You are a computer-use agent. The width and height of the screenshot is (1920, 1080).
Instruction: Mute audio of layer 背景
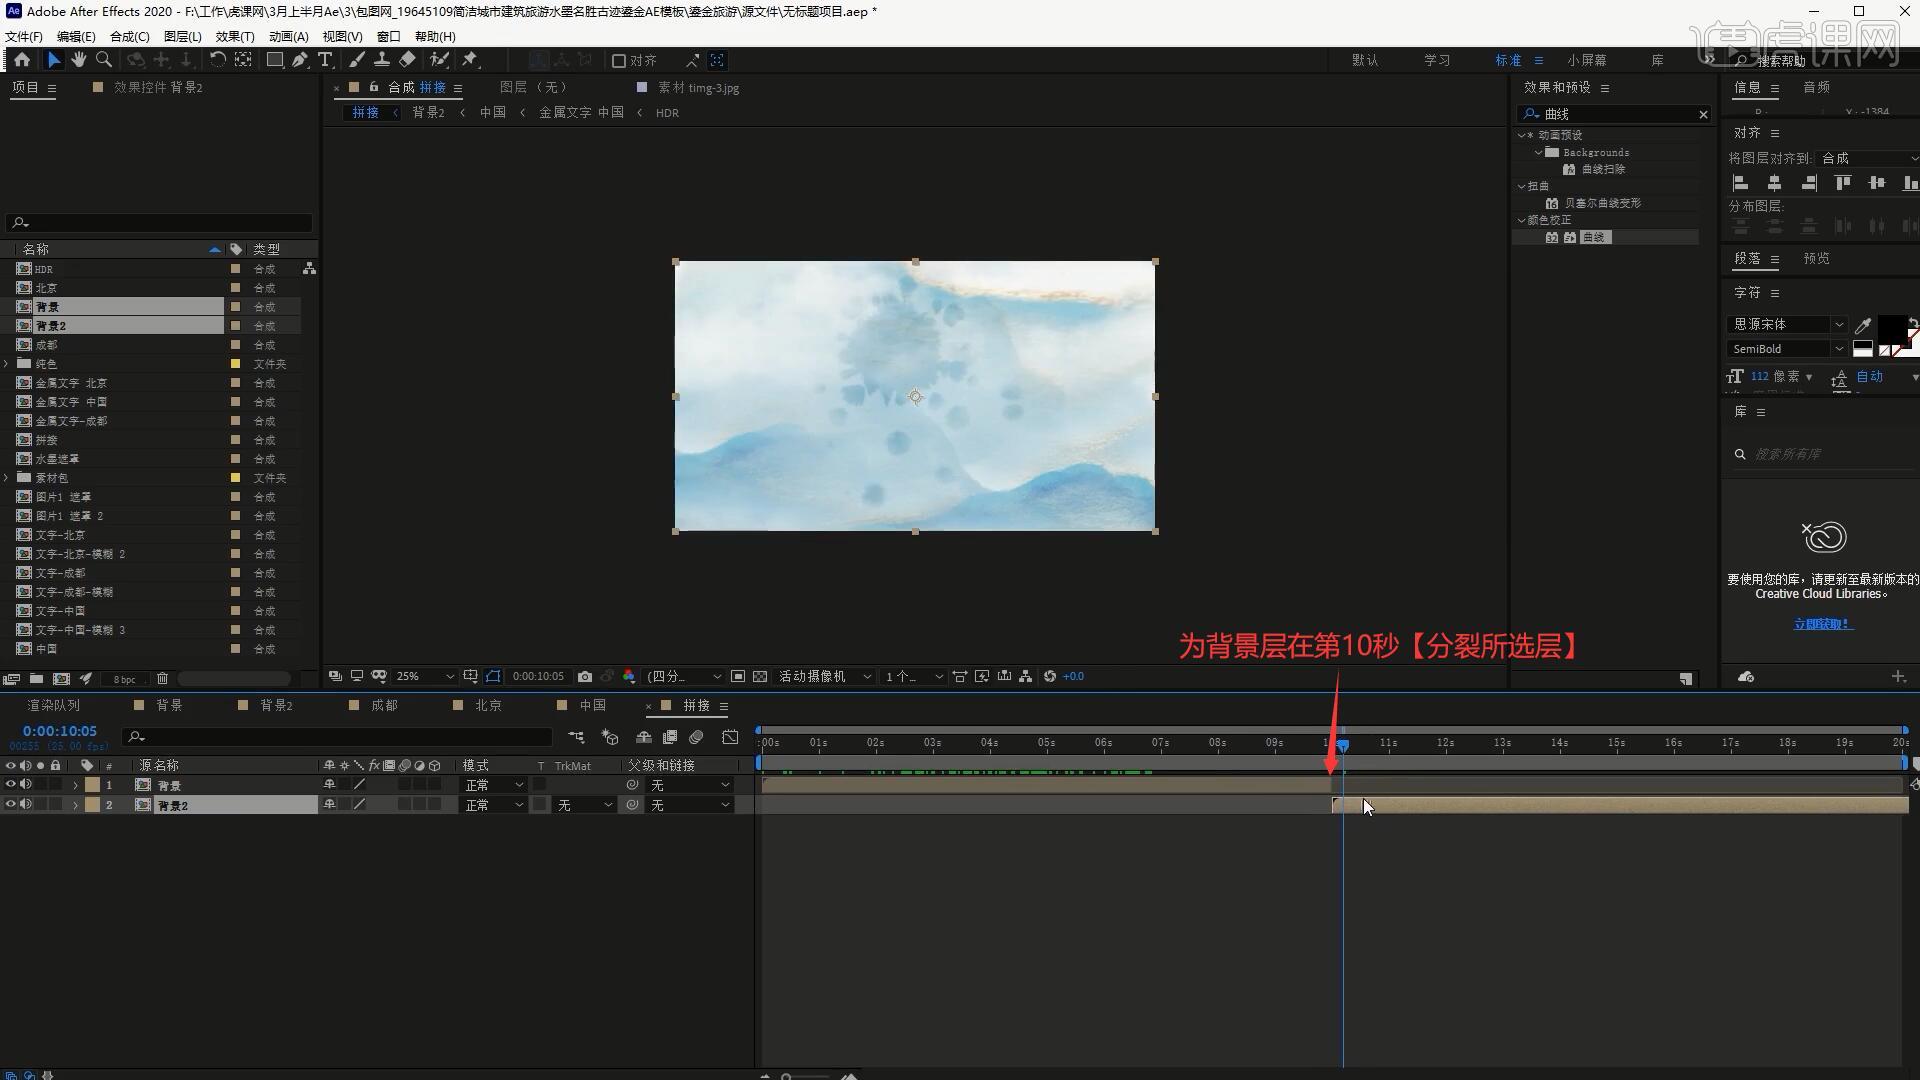point(26,785)
